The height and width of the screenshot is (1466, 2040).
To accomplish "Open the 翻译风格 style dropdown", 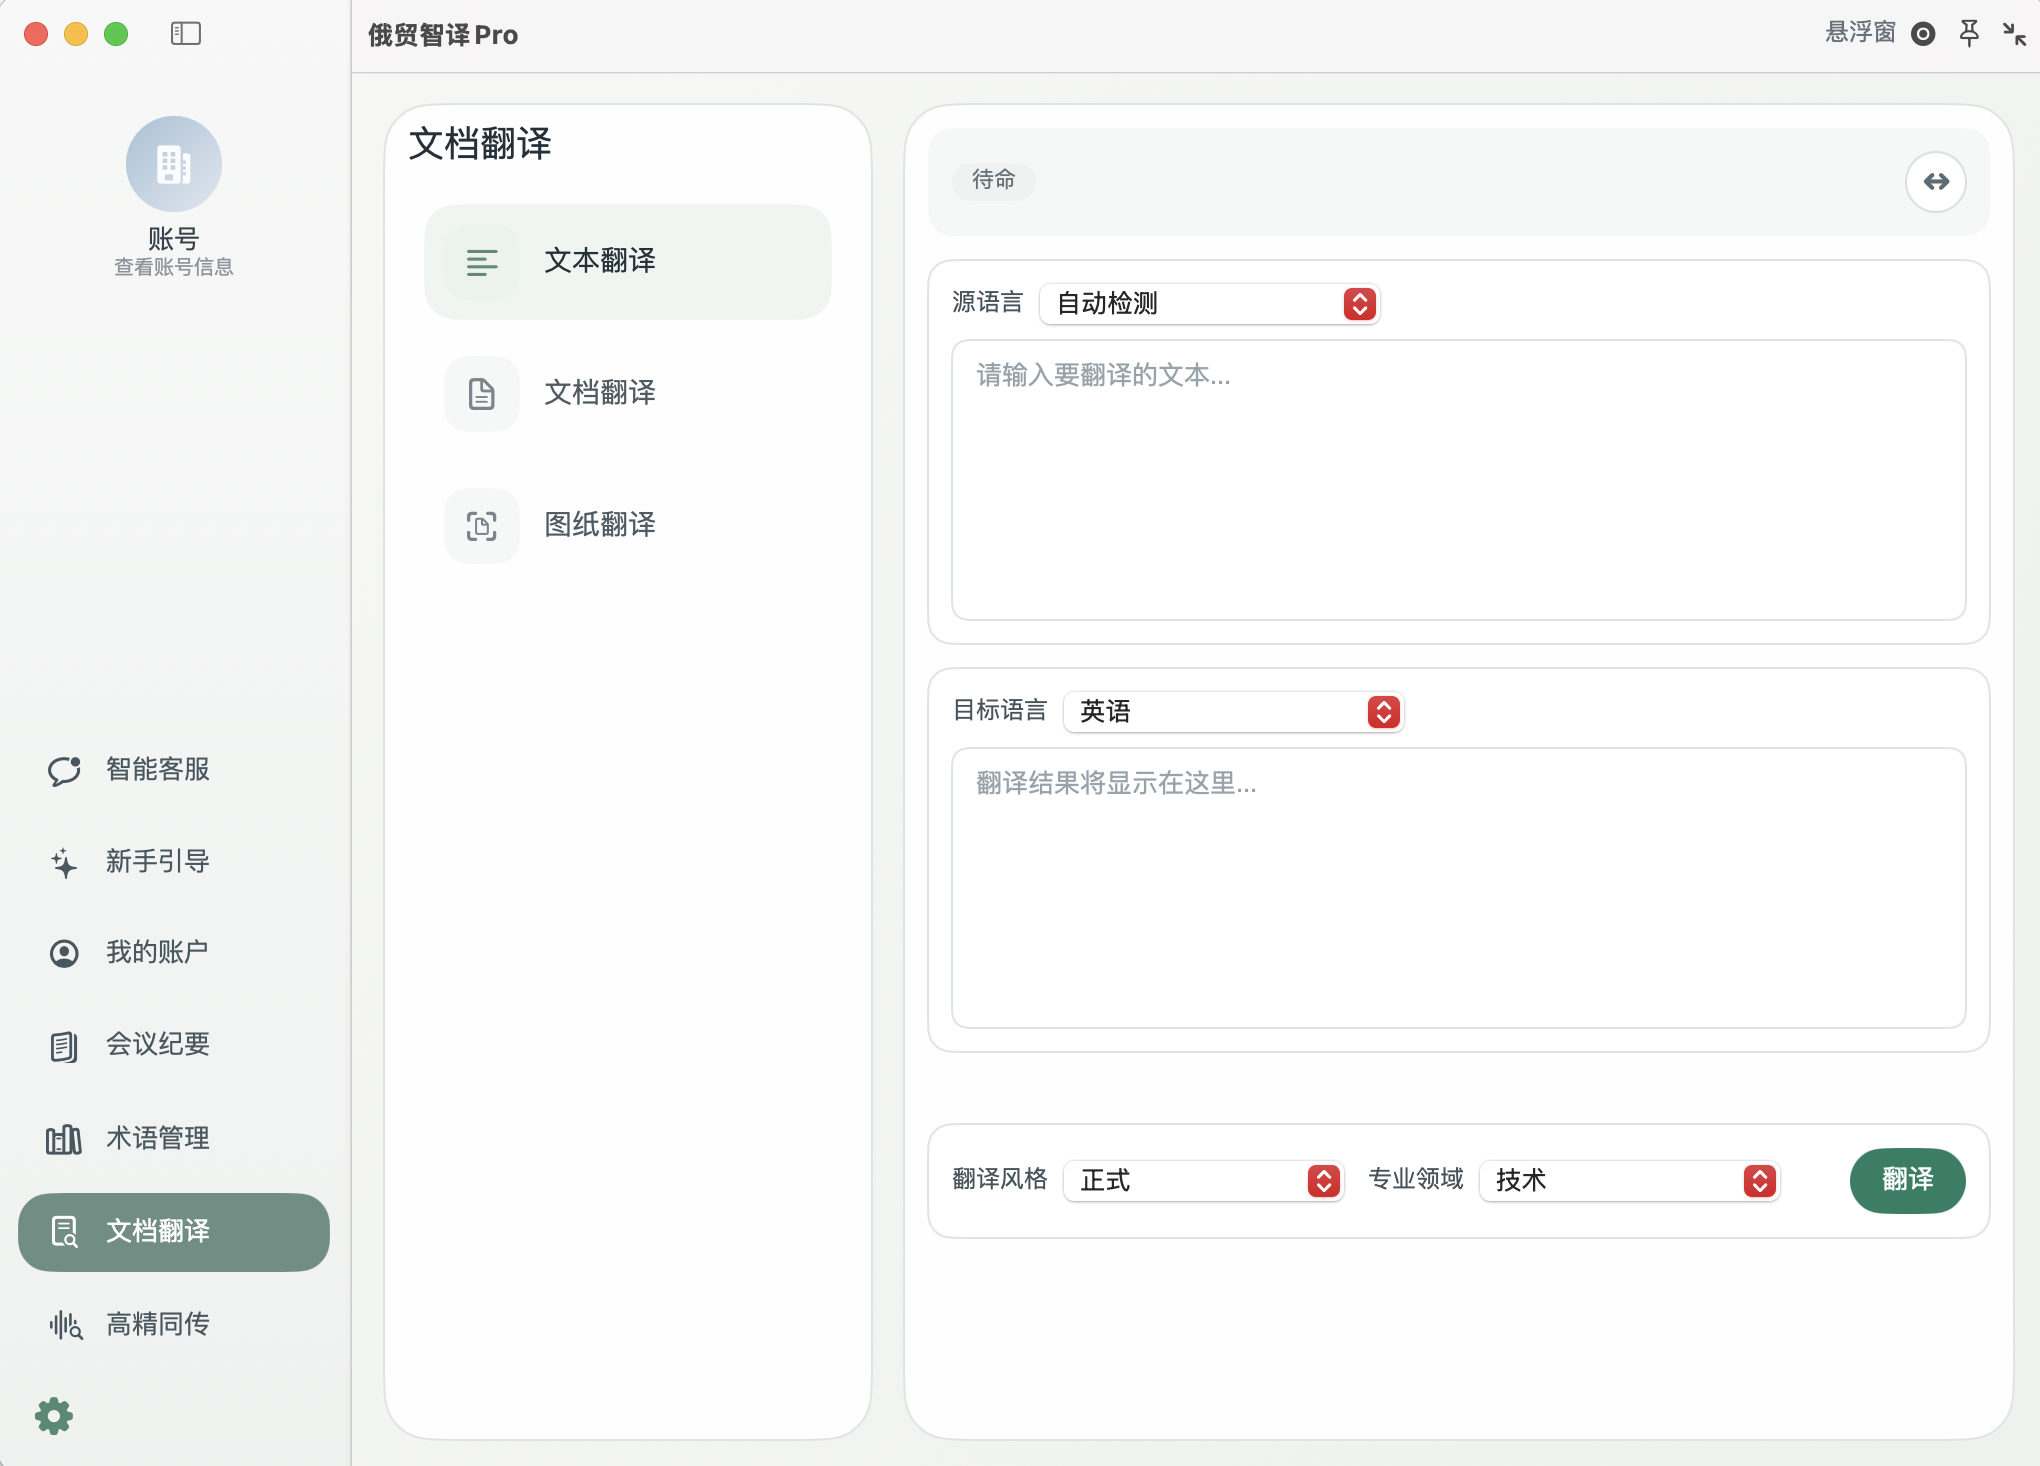I will coord(1203,1181).
